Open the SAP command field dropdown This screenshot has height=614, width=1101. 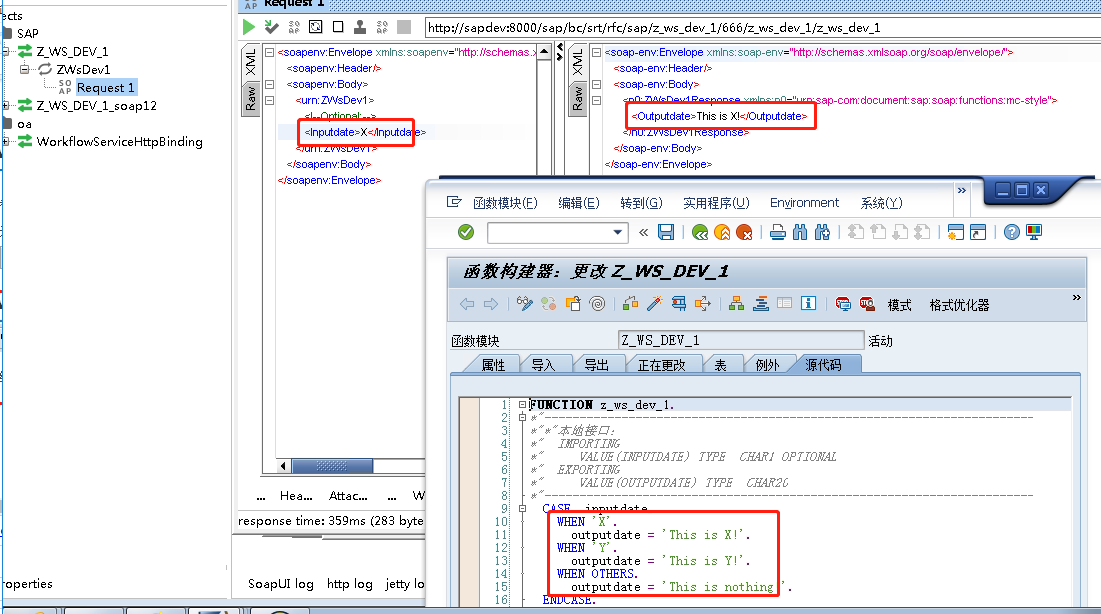click(617, 232)
